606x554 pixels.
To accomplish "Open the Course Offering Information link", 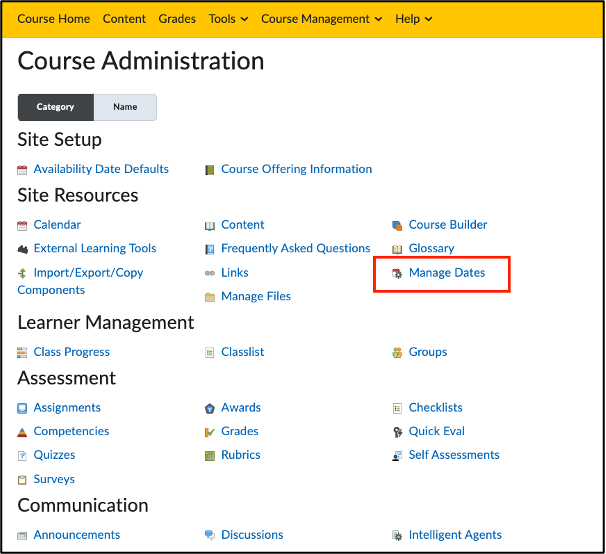I will (x=296, y=169).
